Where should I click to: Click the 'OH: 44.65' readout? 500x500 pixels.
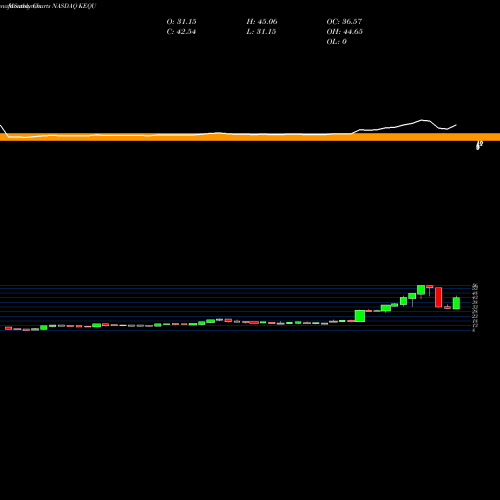(344, 32)
